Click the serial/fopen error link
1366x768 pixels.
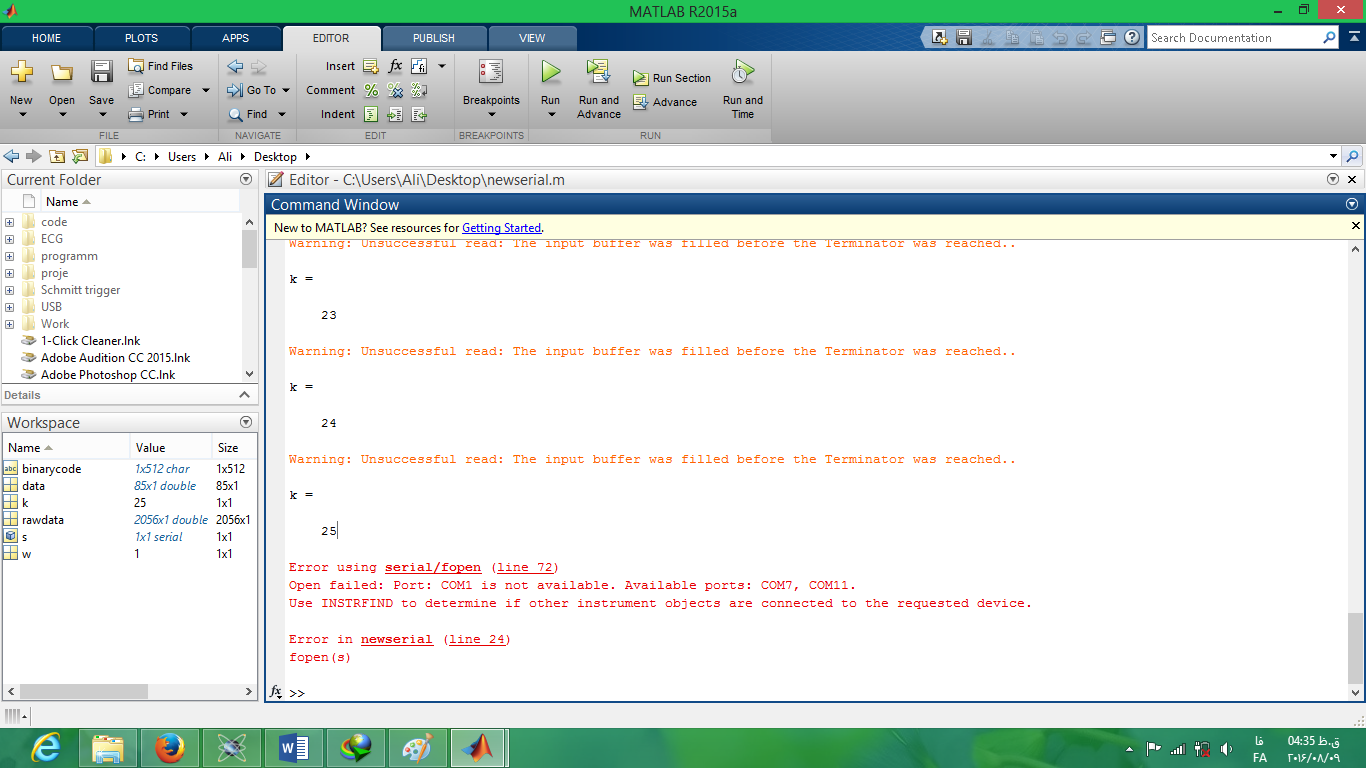[x=433, y=568]
